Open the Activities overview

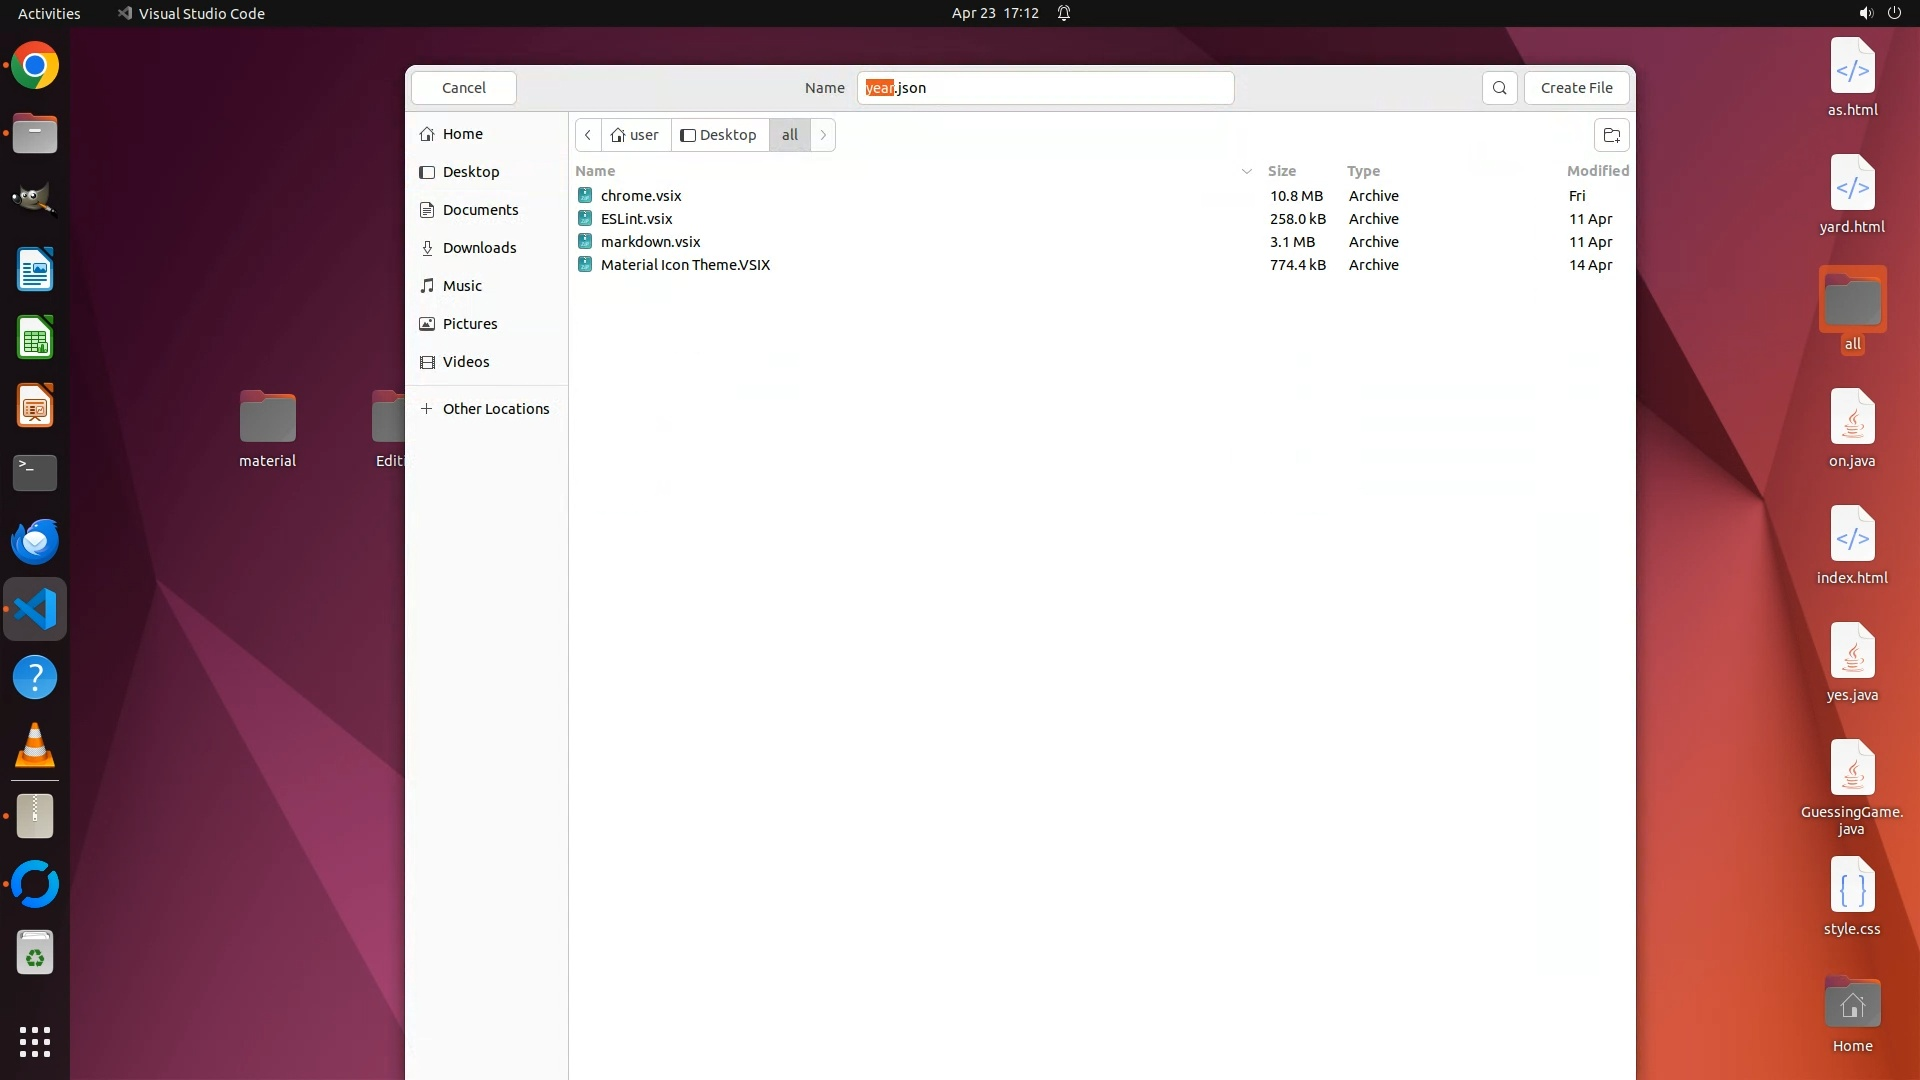49,13
